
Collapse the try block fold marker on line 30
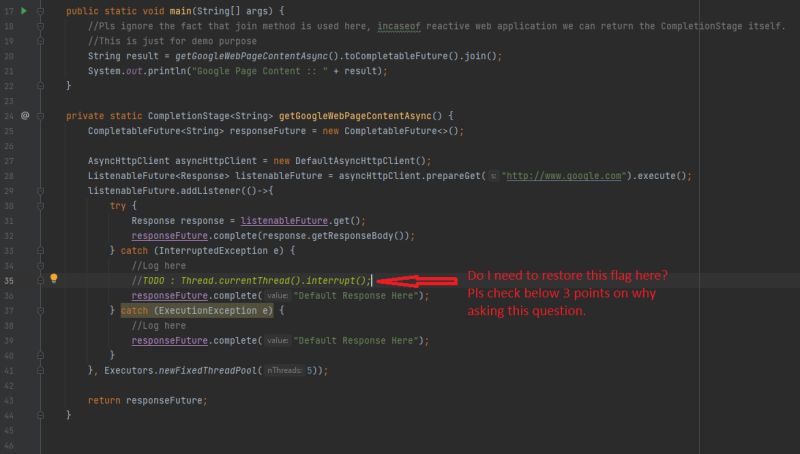40,206
